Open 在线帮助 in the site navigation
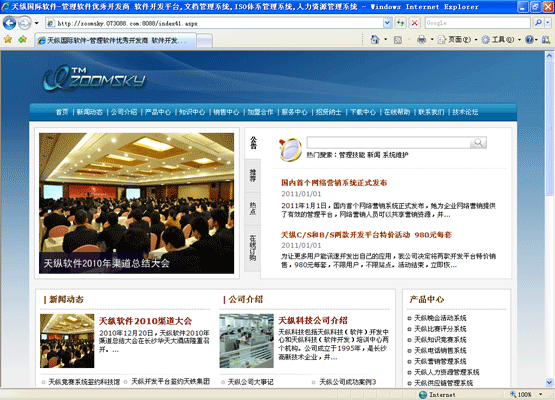The image size is (555, 400). pyautogui.click(x=397, y=112)
